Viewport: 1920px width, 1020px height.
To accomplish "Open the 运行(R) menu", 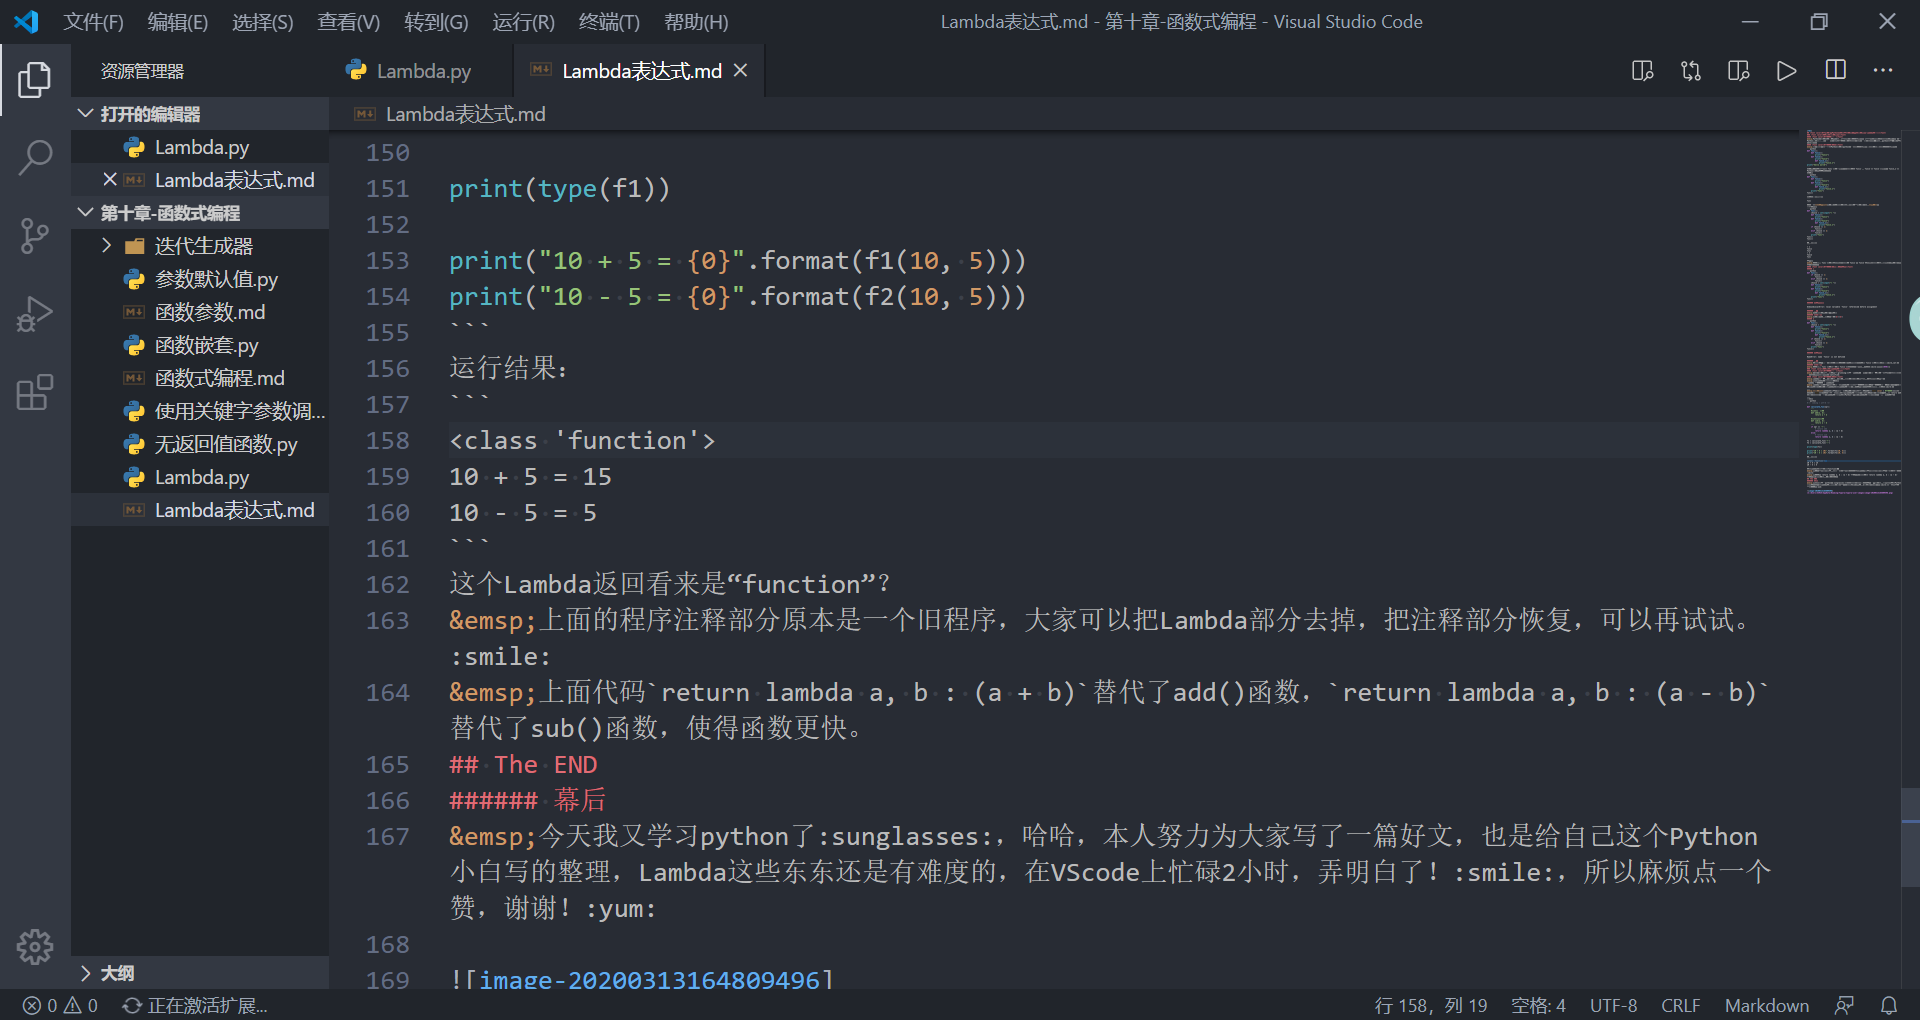I will pos(523,22).
